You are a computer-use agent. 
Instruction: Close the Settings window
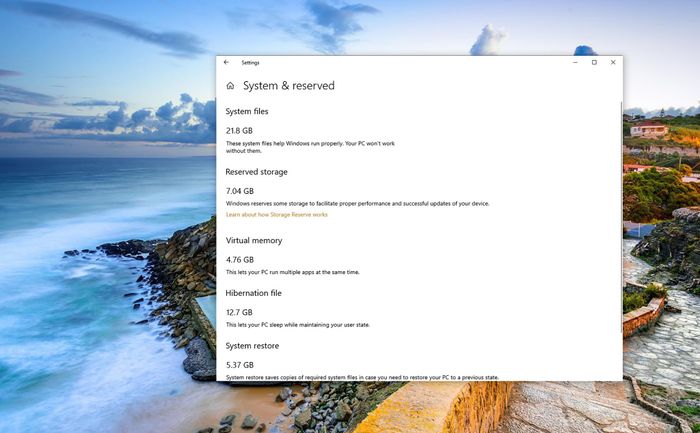[613, 62]
